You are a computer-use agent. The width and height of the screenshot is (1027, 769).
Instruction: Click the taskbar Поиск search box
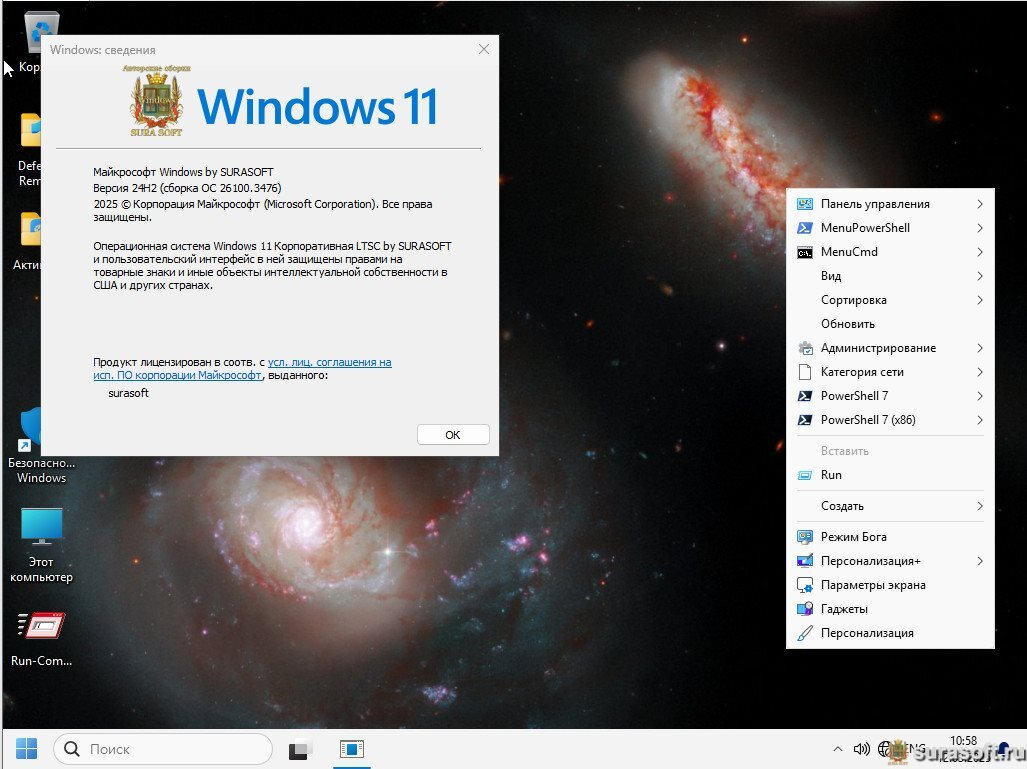point(163,749)
